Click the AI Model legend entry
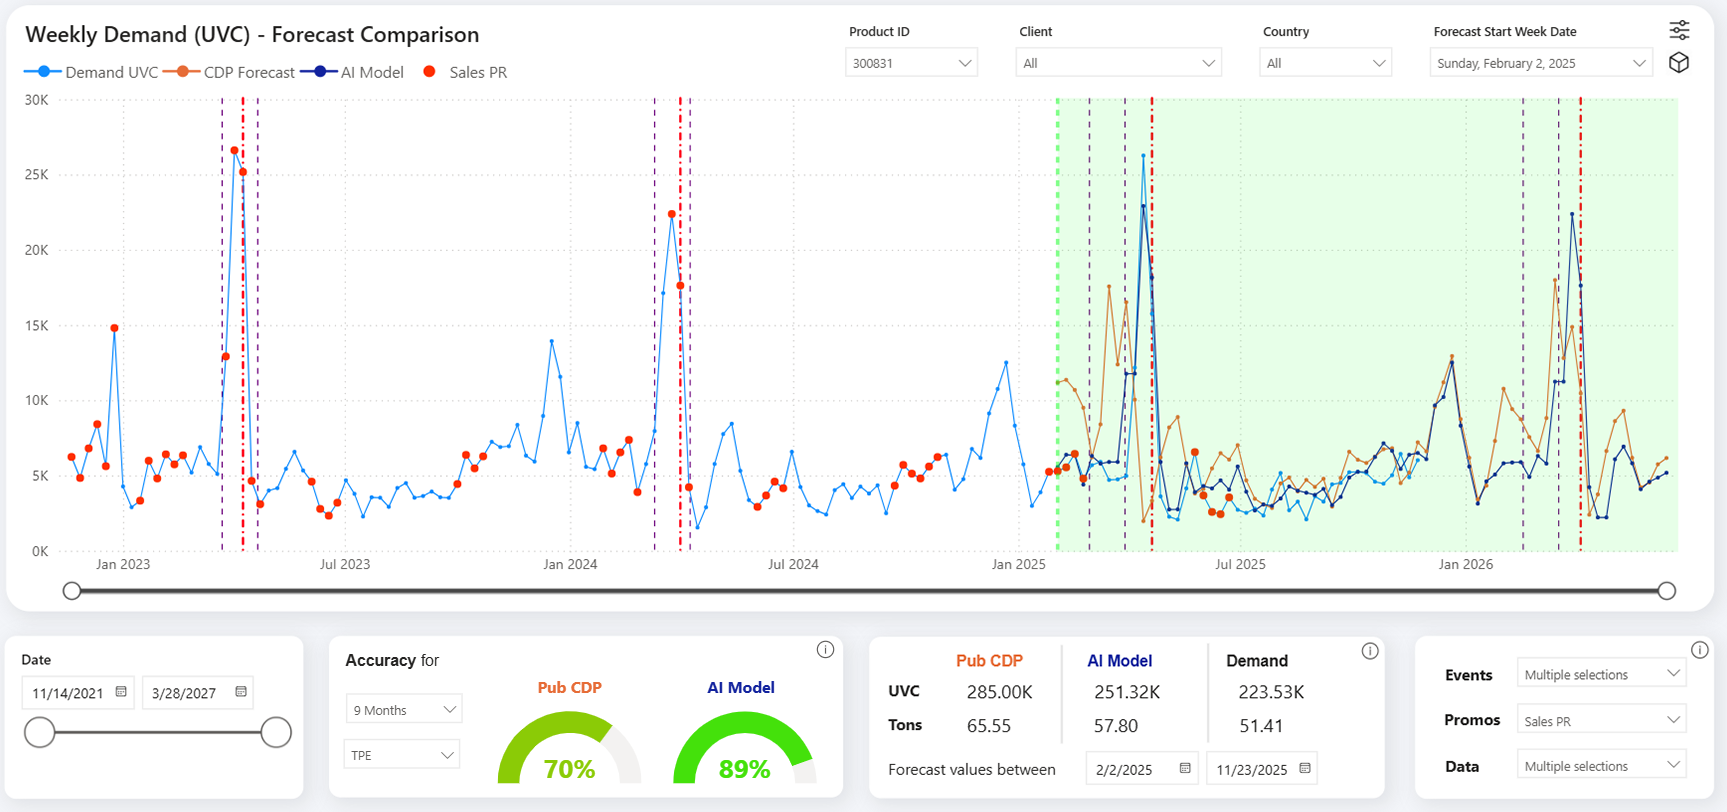Viewport: 1727px width, 812px height. (x=352, y=72)
